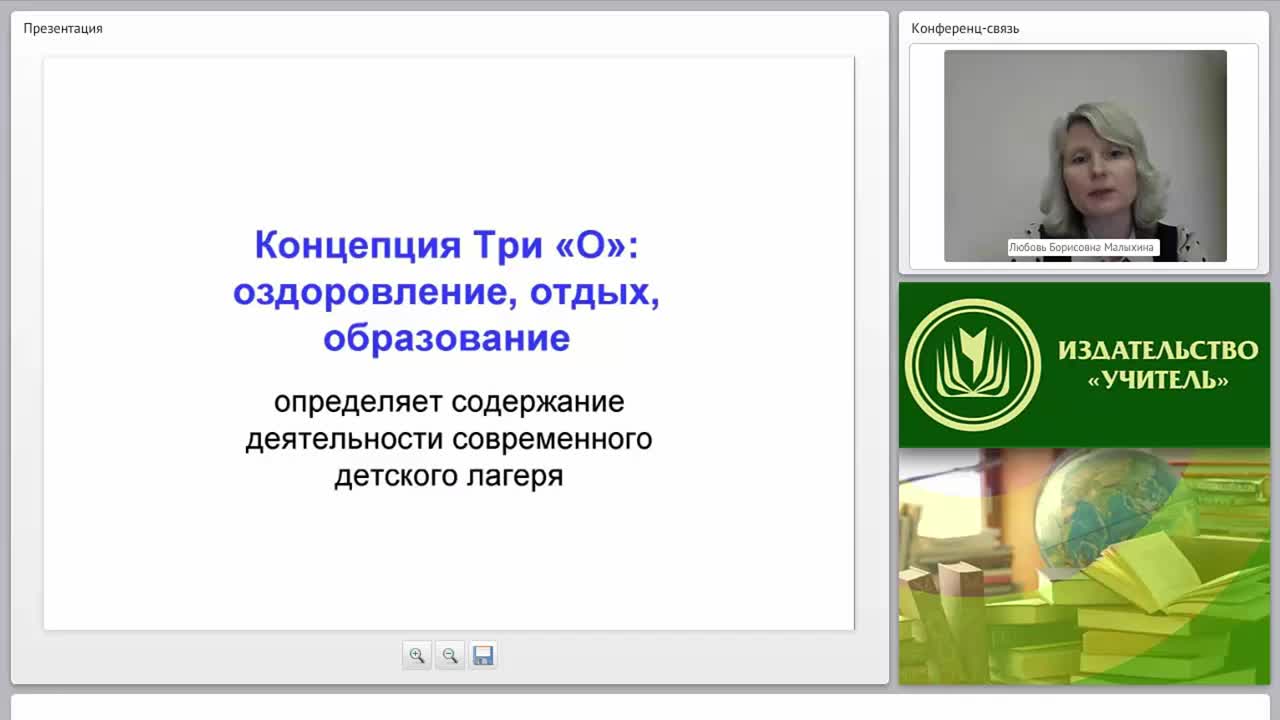Click the slide word образование

[446, 338]
